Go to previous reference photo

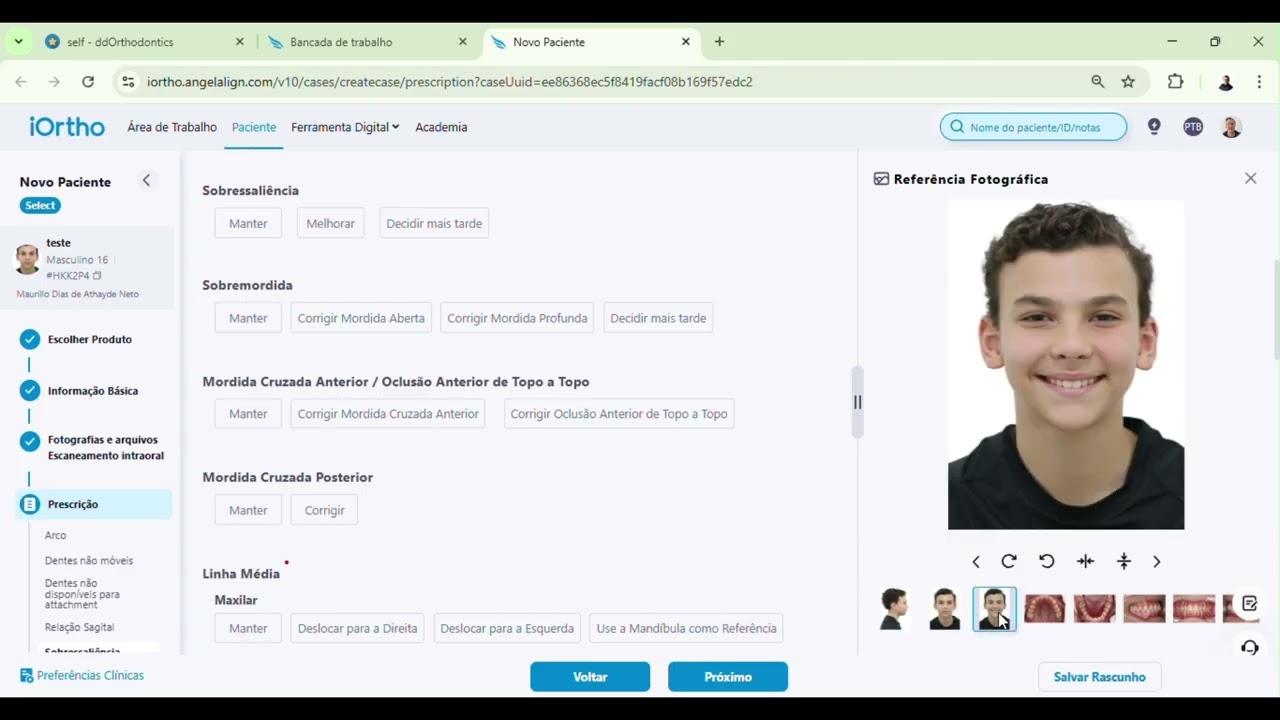click(976, 562)
